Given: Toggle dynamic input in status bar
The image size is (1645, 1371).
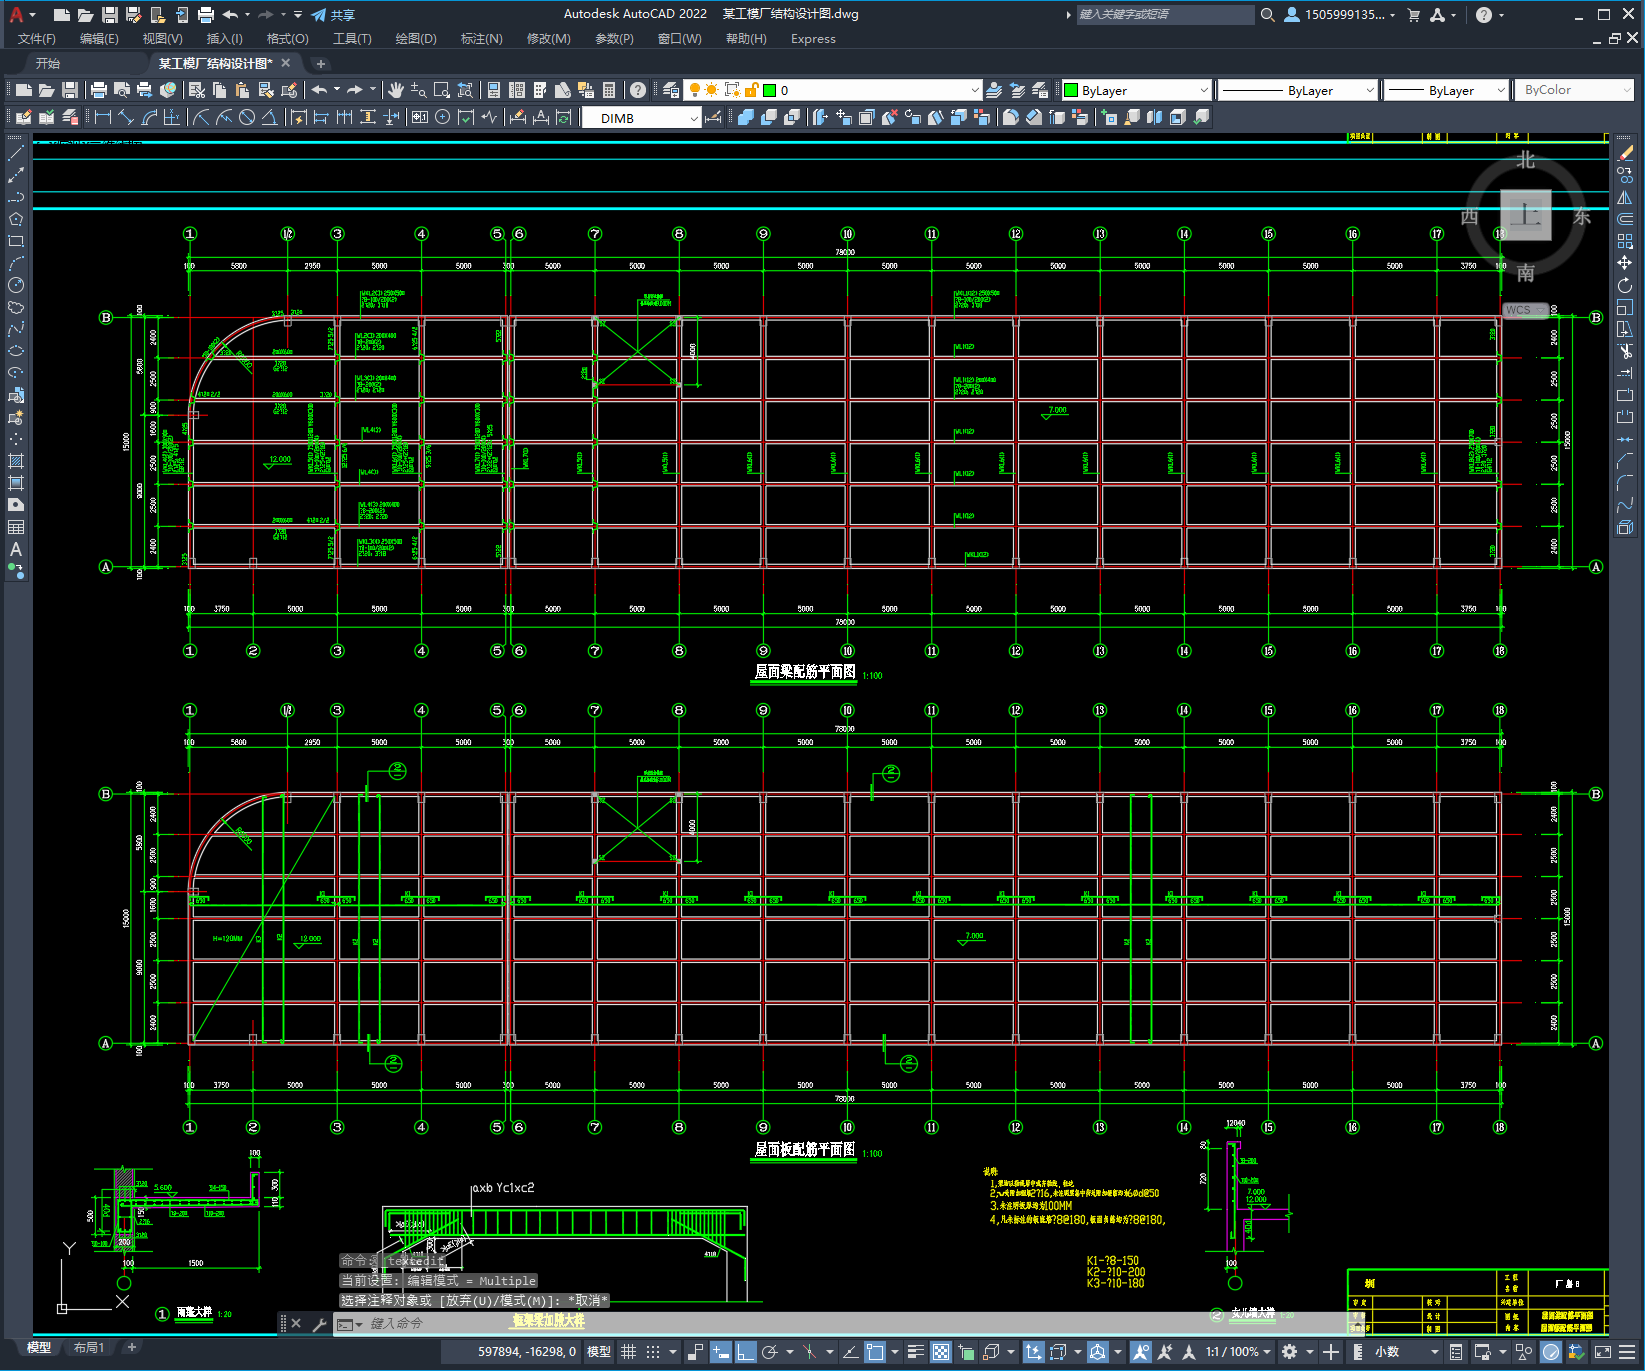Looking at the screenshot, I should [720, 1352].
